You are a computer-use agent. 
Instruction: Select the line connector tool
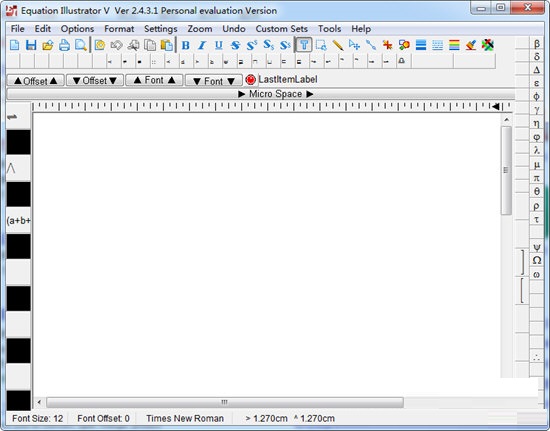pyautogui.click(x=371, y=45)
